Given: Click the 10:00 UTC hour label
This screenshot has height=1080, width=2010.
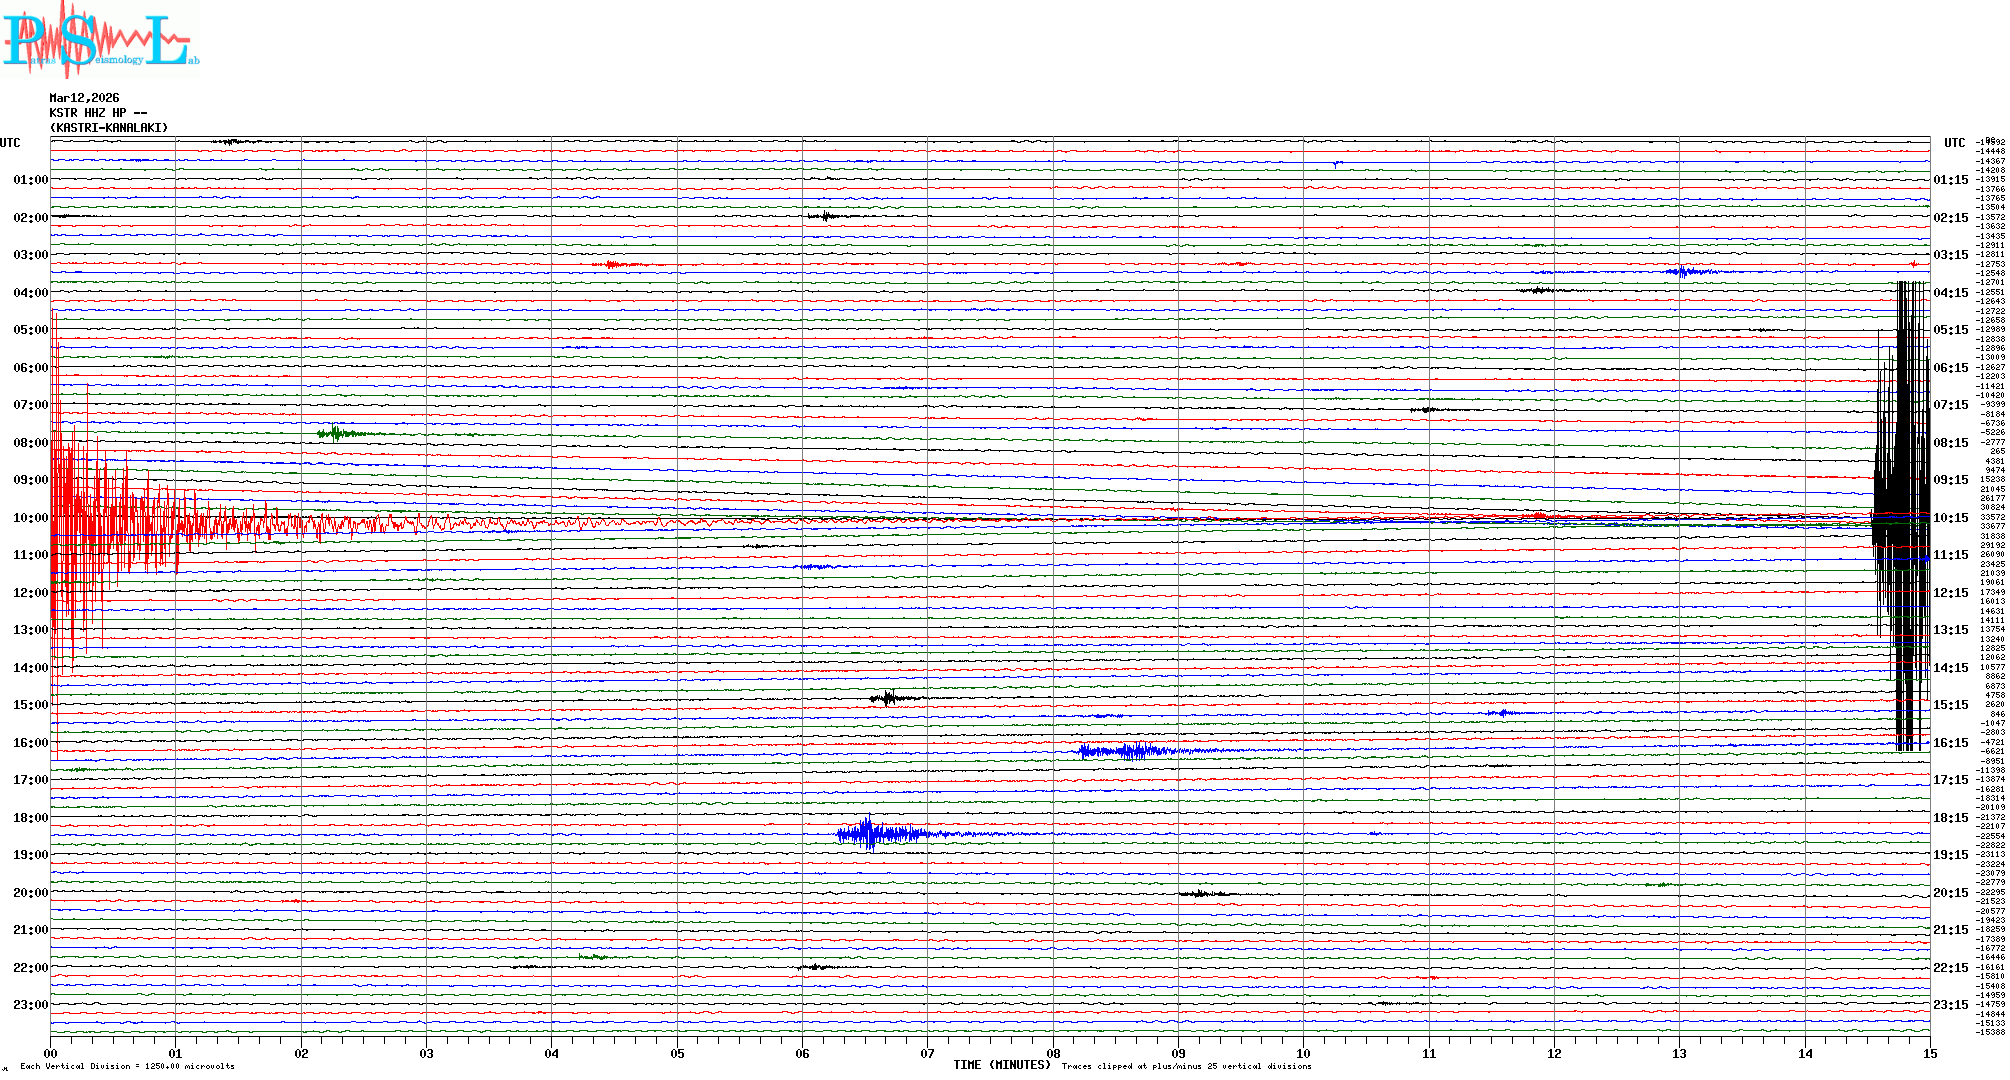Looking at the screenshot, I should coord(30,518).
